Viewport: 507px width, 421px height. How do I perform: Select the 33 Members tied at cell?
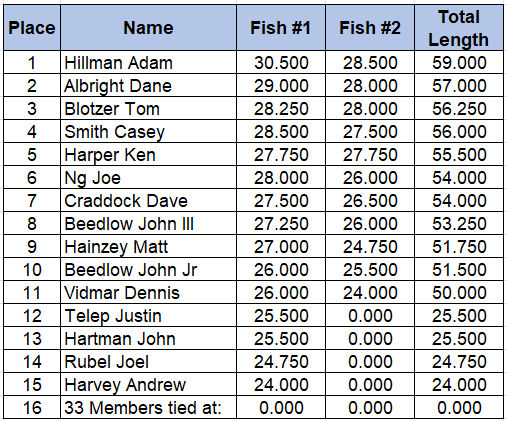[x=148, y=407]
